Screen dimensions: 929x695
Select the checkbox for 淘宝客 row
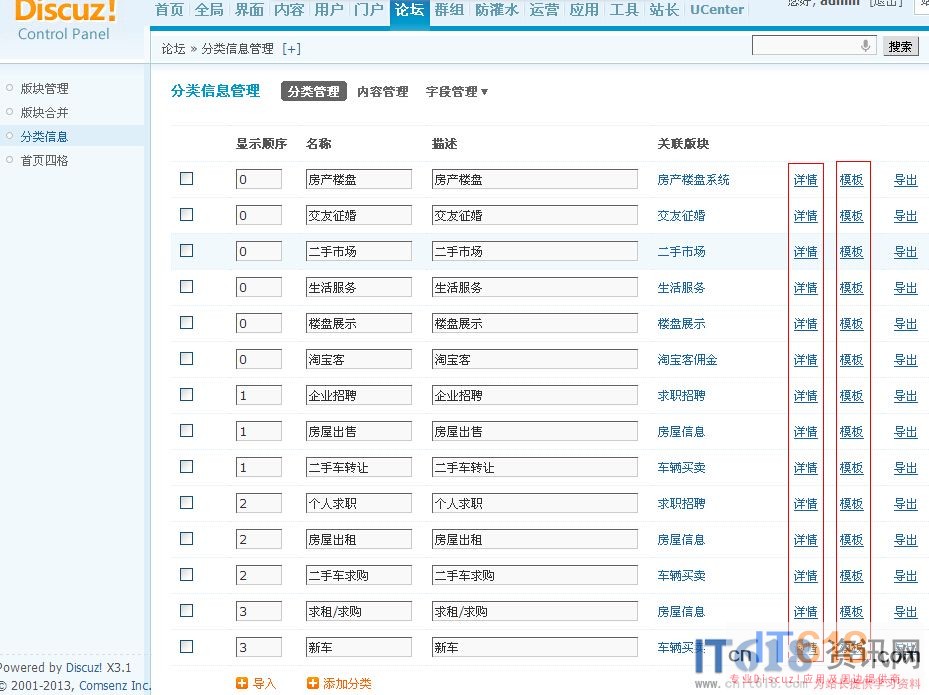(x=186, y=359)
